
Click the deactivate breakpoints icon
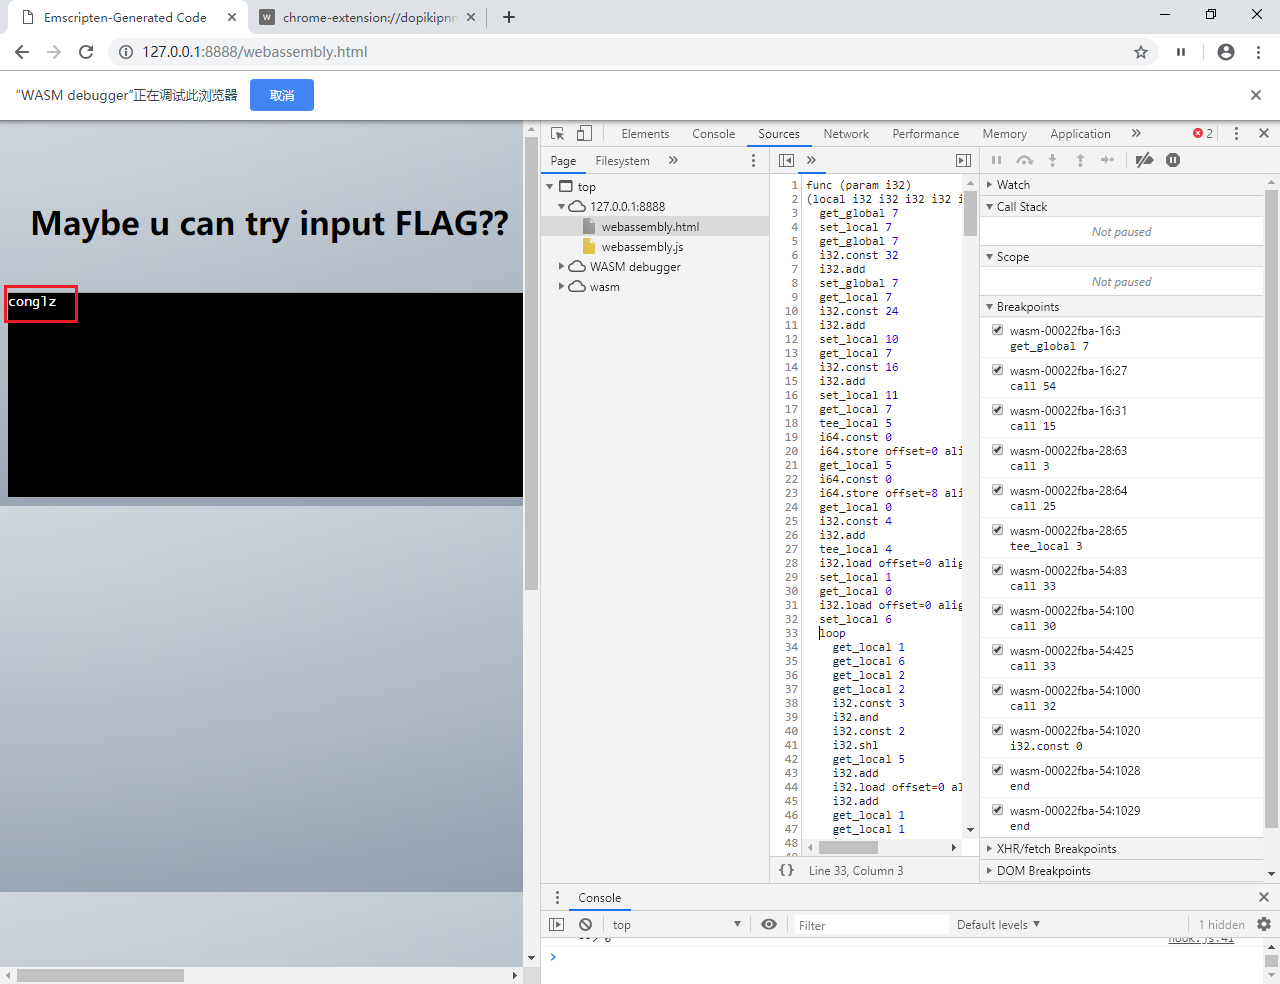(x=1145, y=160)
